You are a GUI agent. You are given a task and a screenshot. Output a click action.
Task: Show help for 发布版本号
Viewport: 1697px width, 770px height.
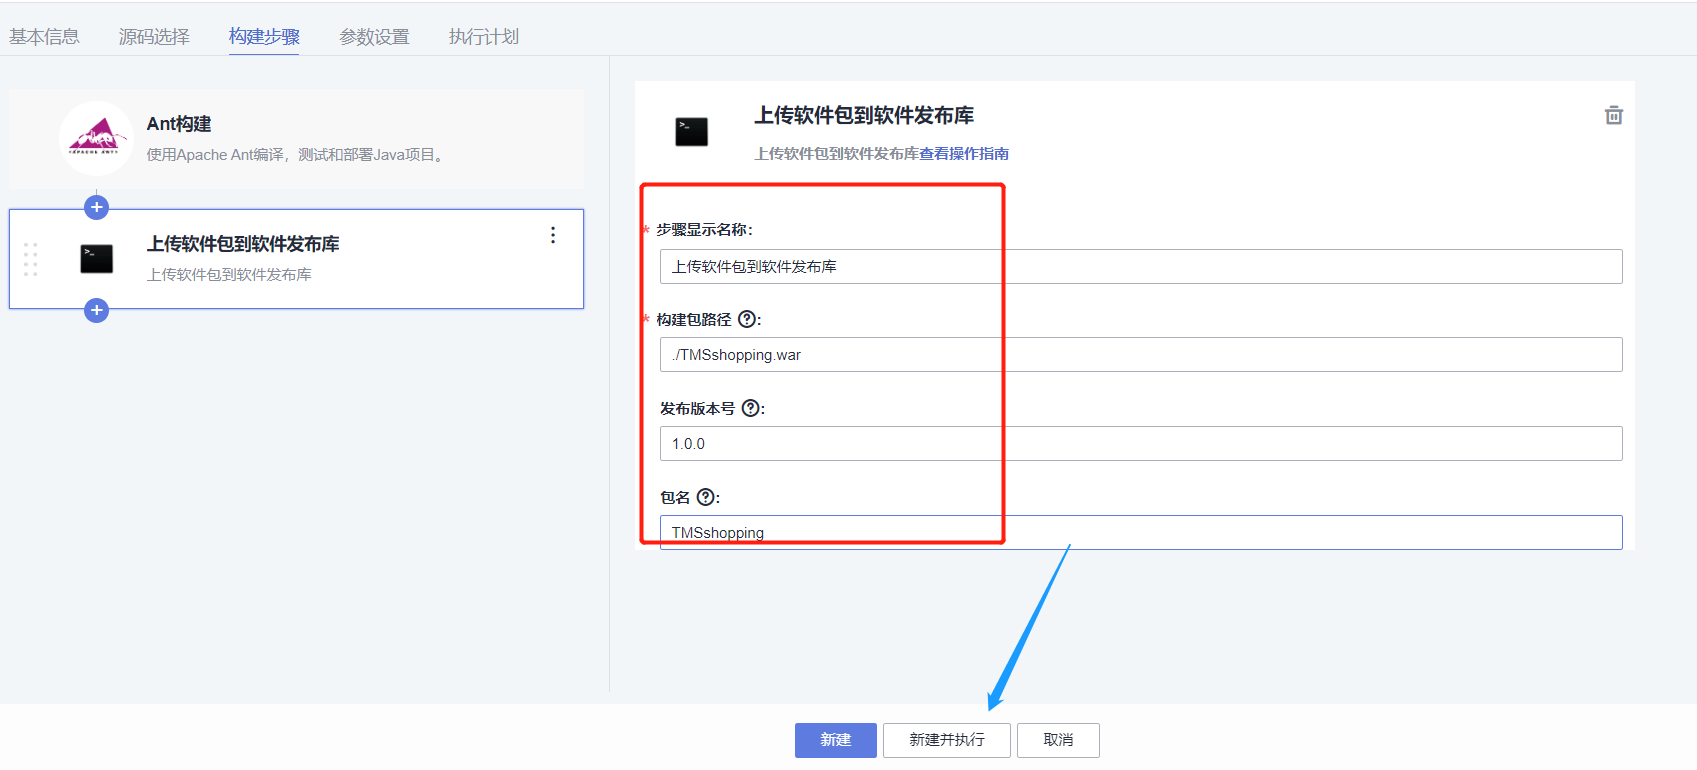click(x=751, y=408)
